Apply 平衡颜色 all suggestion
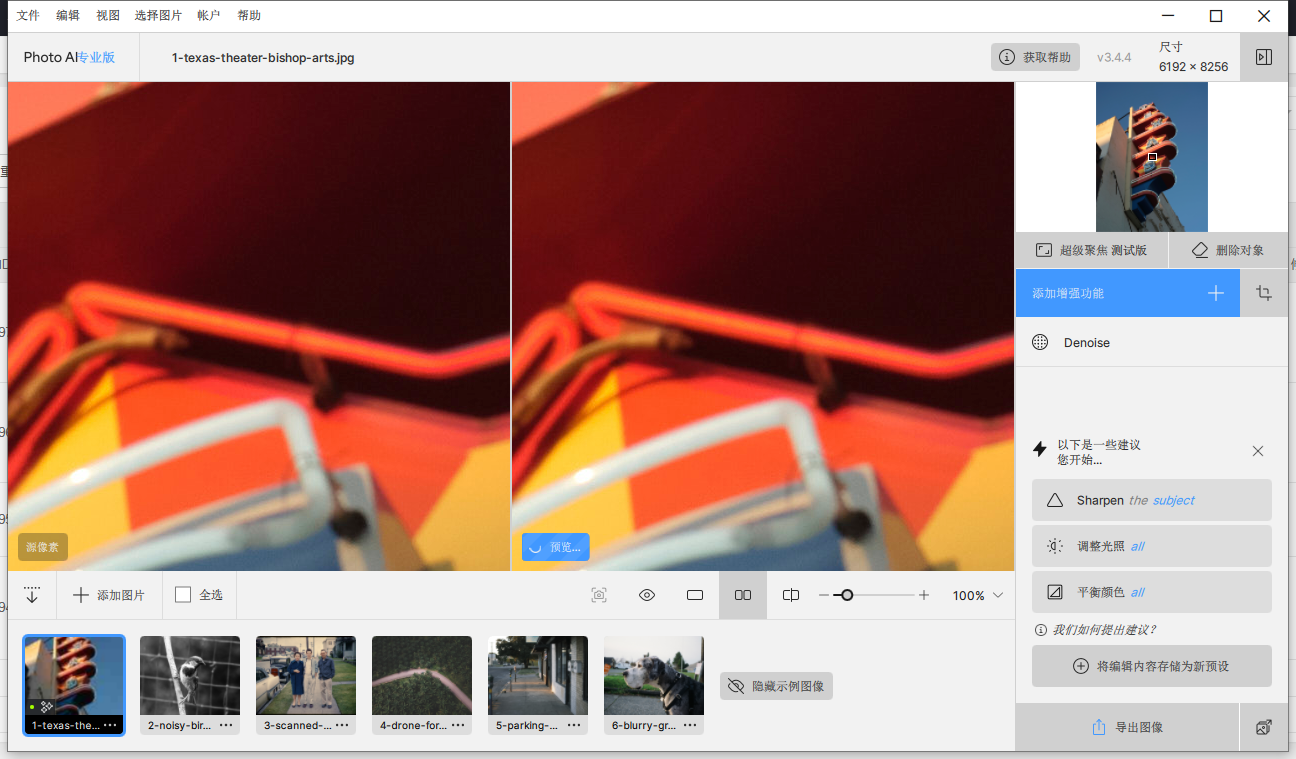1296x759 pixels. (x=1152, y=592)
